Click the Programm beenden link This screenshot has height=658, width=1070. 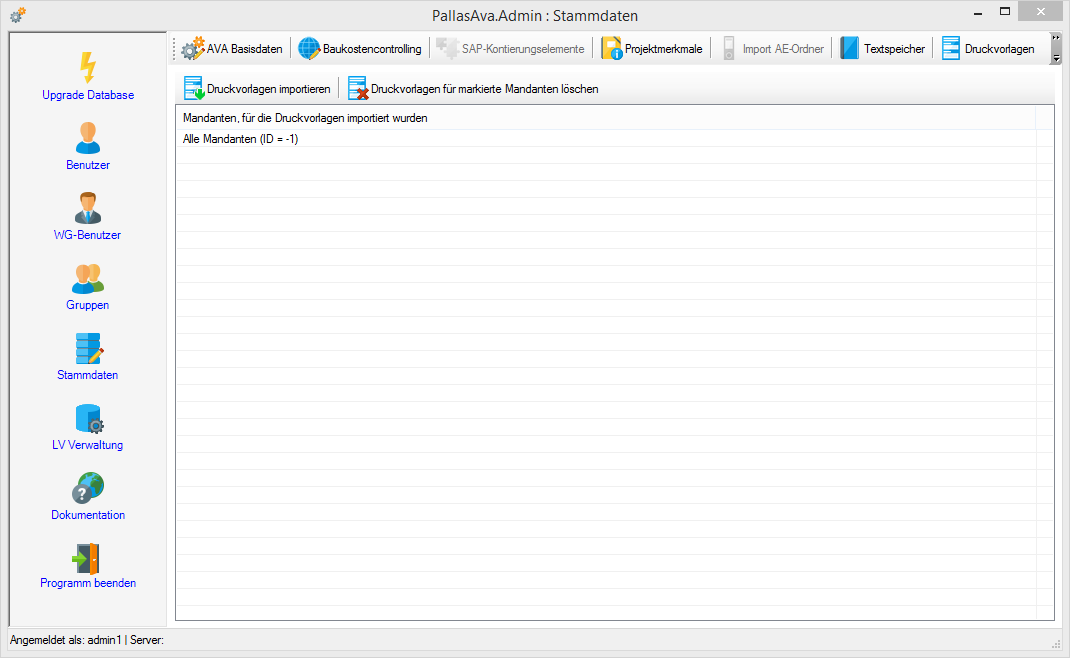click(88, 583)
